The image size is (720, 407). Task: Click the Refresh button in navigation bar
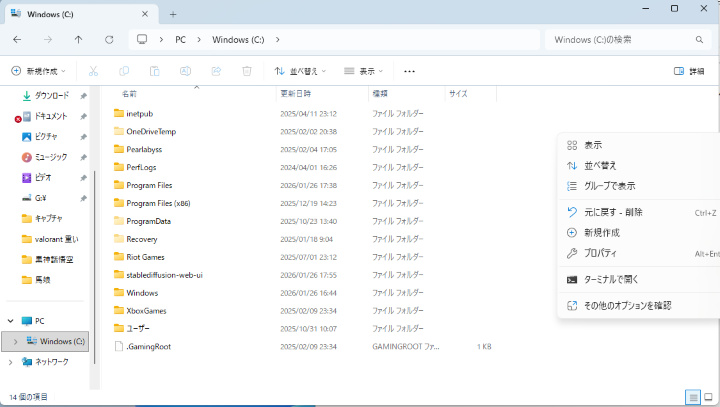[109, 39]
